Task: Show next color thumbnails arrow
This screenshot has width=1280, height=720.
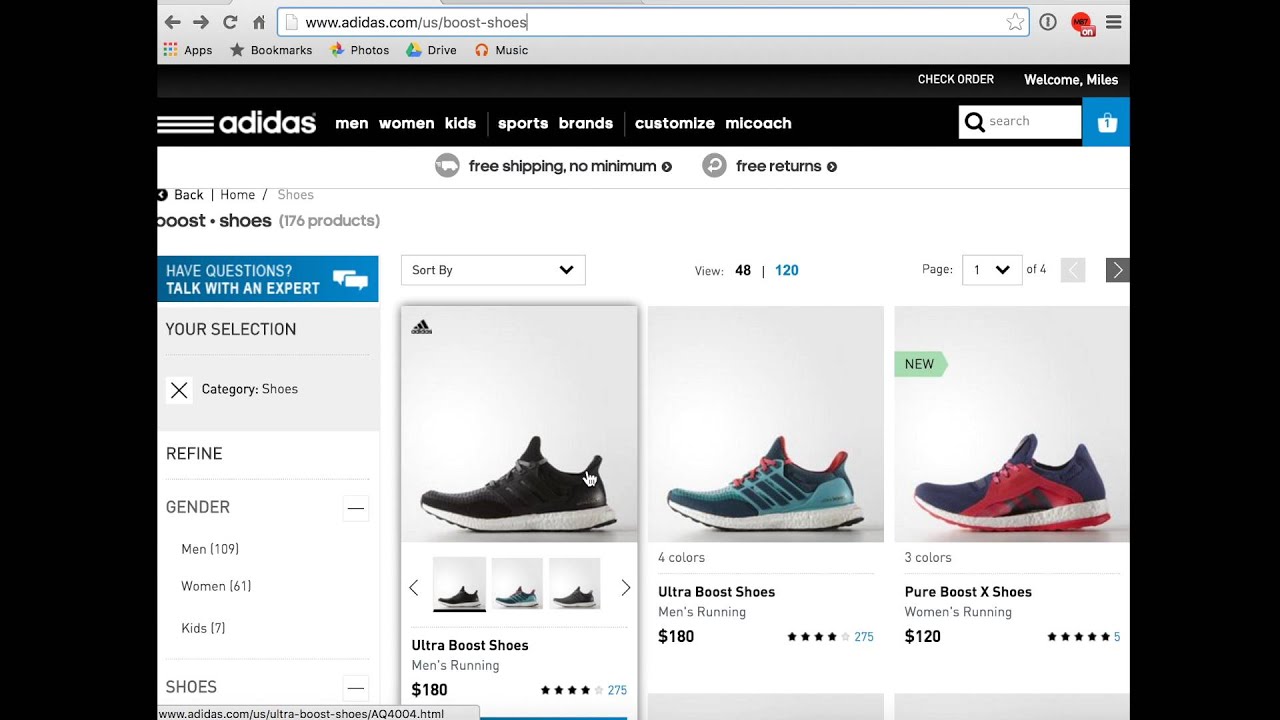Action: coord(626,587)
